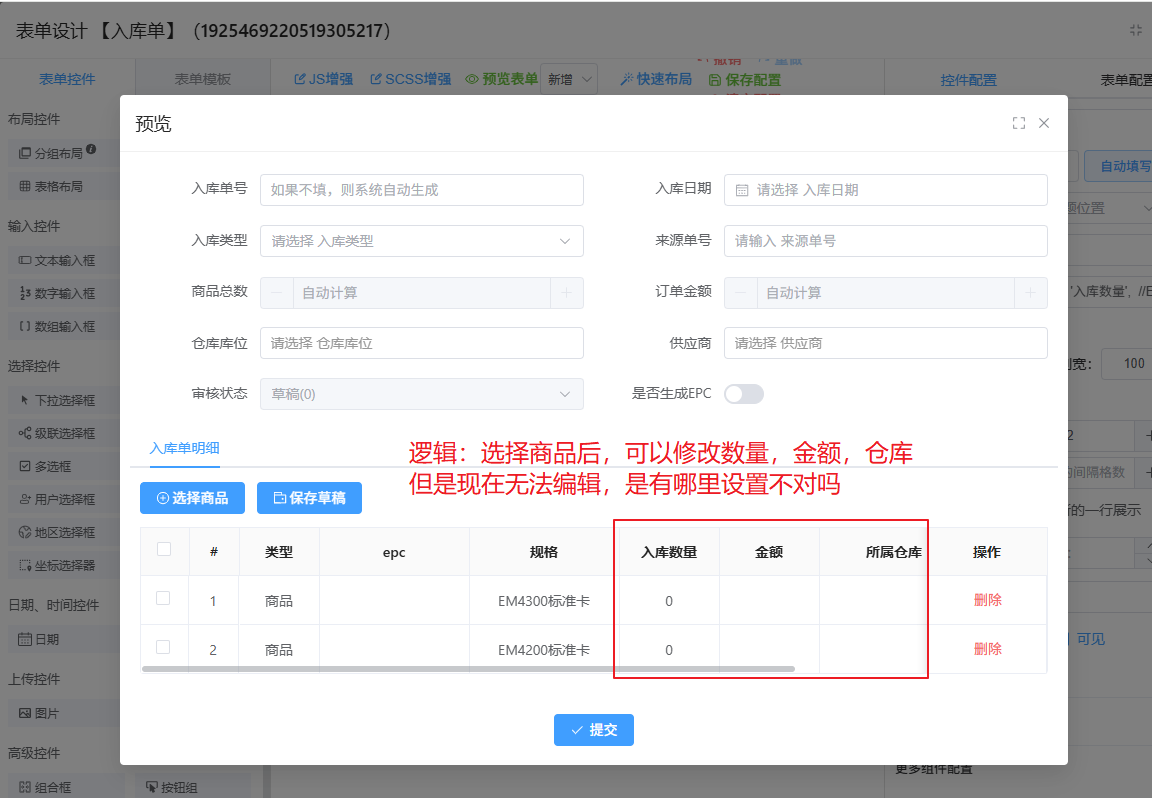Open the 入库类型 dropdown
1152x798 pixels.
(421, 241)
